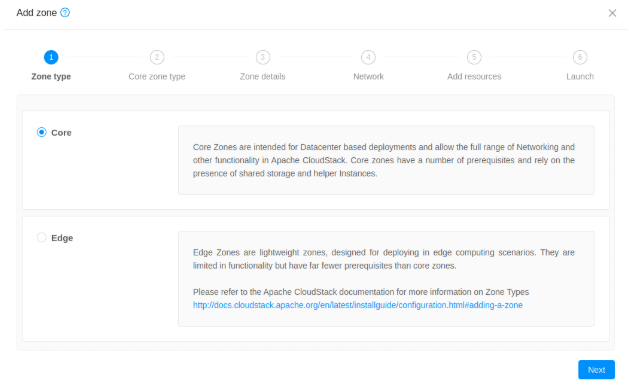Click the Zone type step label
Image resolution: width=629 pixels, height=387 pixels.
click(x=51, y=77)
